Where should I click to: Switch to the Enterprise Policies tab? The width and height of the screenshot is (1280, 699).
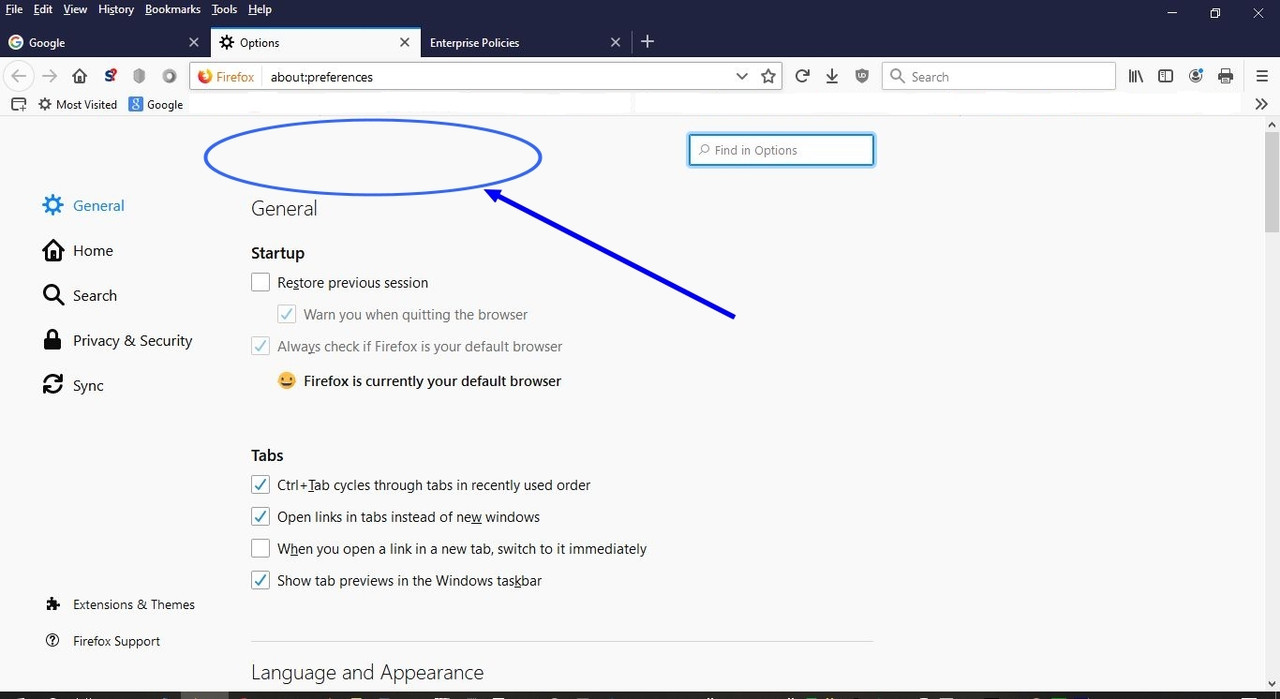pyautogui.click(x=524, y=42)
